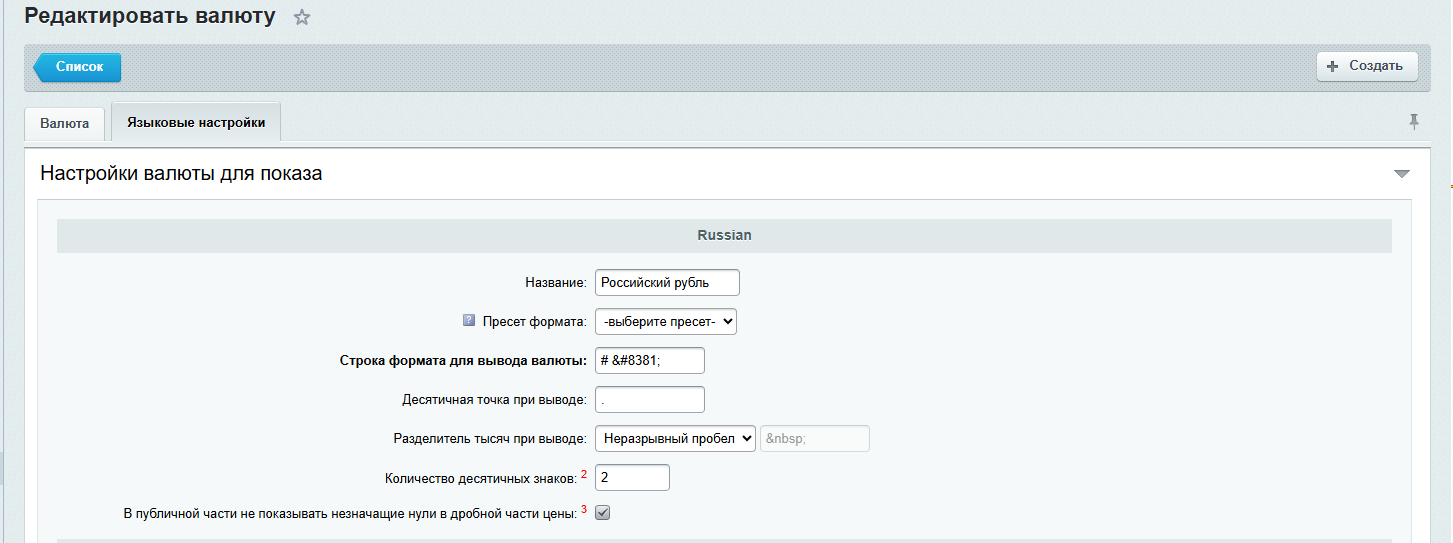The image size is (1453, 543).
Task: Collapse the section using the triangle arrow
Action: tap(1401, 174)
